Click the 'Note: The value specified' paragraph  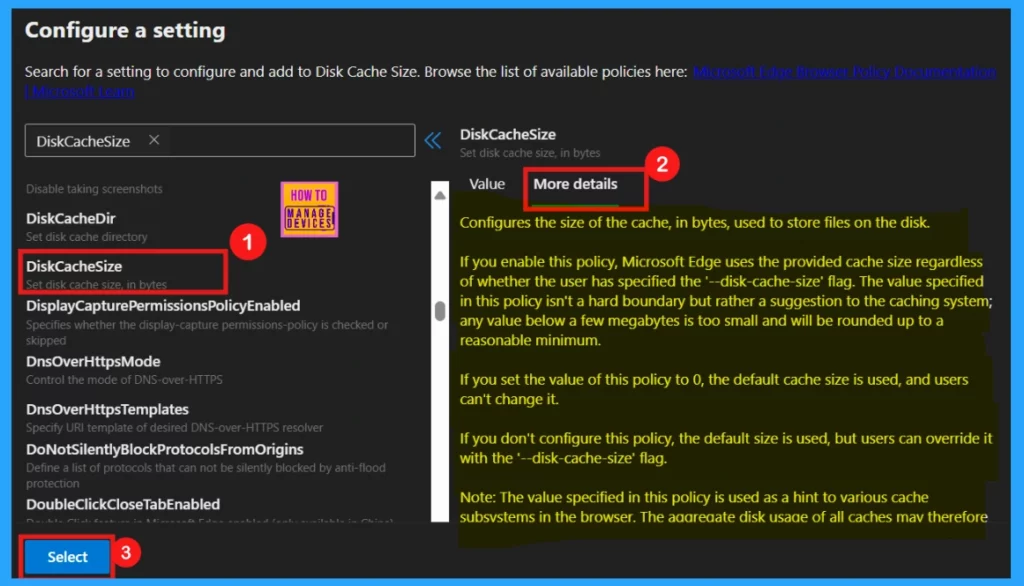724,507
